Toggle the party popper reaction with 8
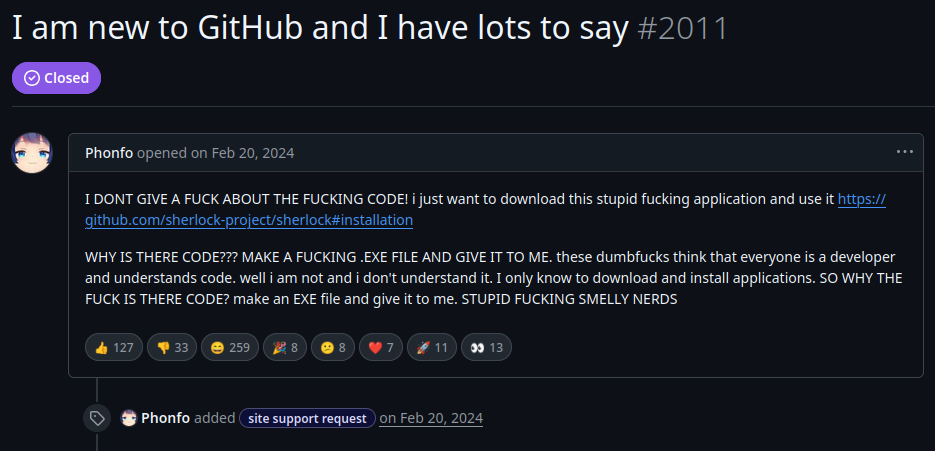The image size is (935, 451). click(x=284, y=347)
